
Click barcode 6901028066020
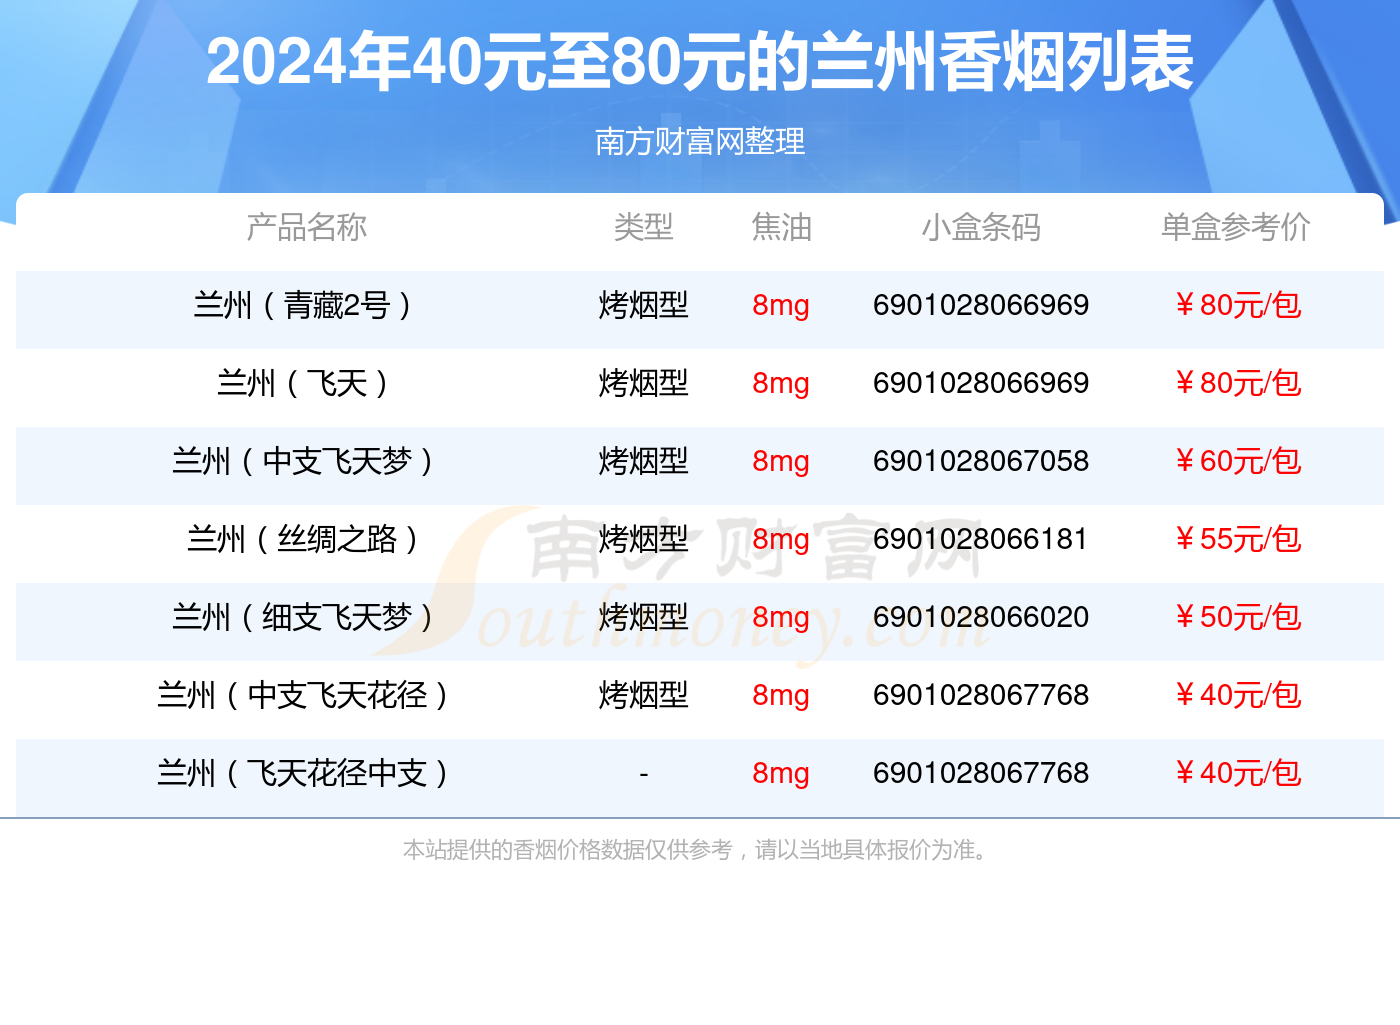tap(981, 617)
